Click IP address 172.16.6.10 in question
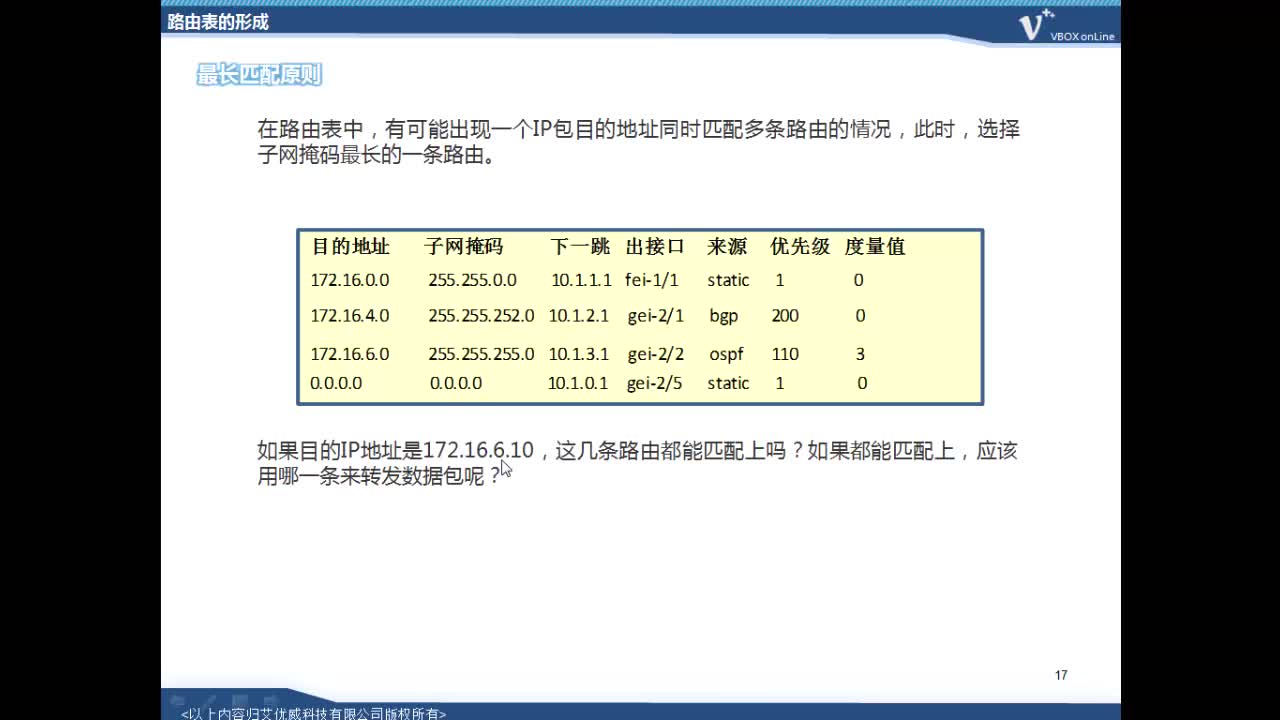The width and height of the screenshot is (1280, 720). [479, 451]
